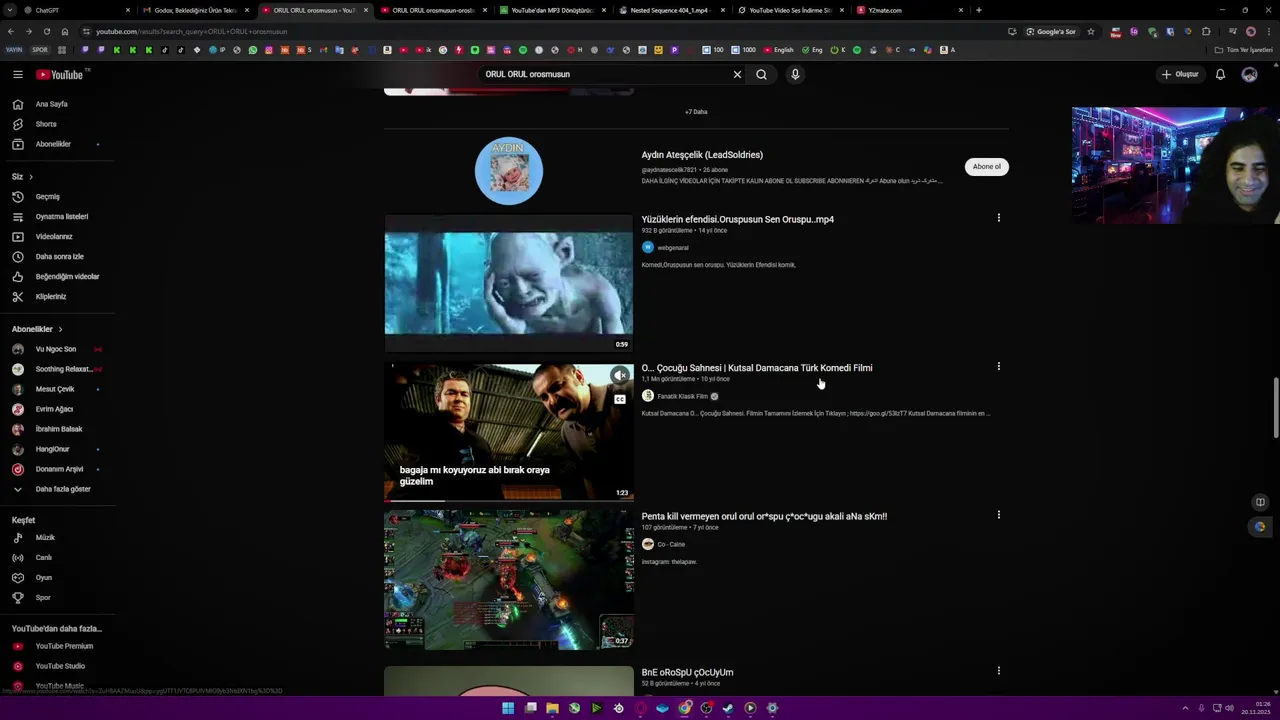Bookmark this page with the star
The height and width of the screenshot is (720, 1280).
click(1090, 31)
